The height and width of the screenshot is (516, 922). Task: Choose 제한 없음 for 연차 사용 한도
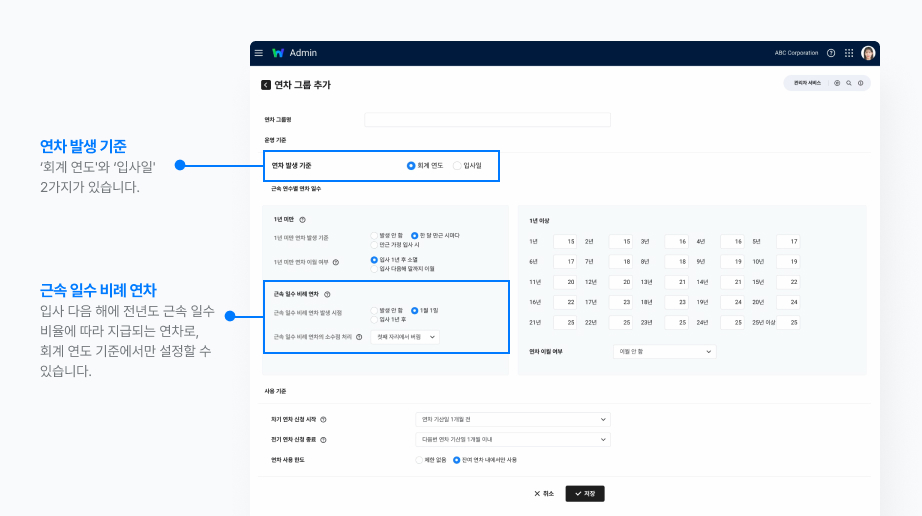419,460
